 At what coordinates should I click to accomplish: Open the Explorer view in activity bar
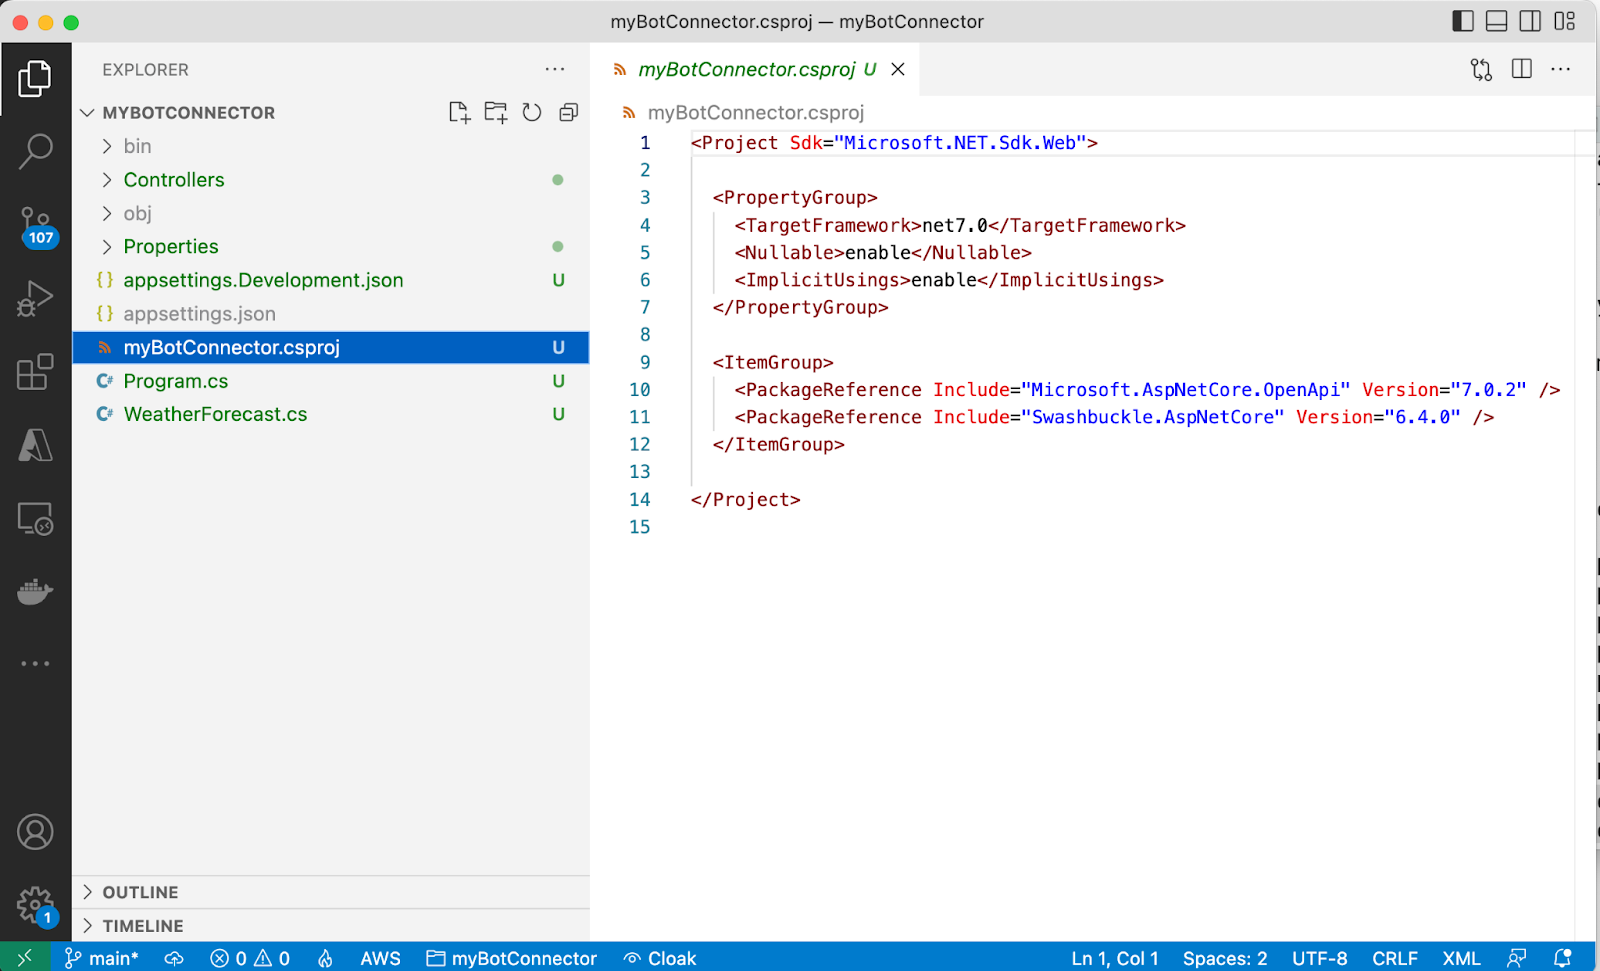click(x=35, y=78)
